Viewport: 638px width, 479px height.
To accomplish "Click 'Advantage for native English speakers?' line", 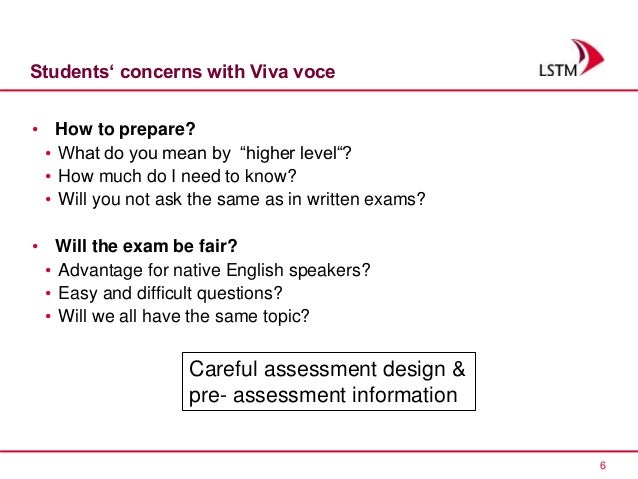I will pyautogui.click(x=214, y=270).
